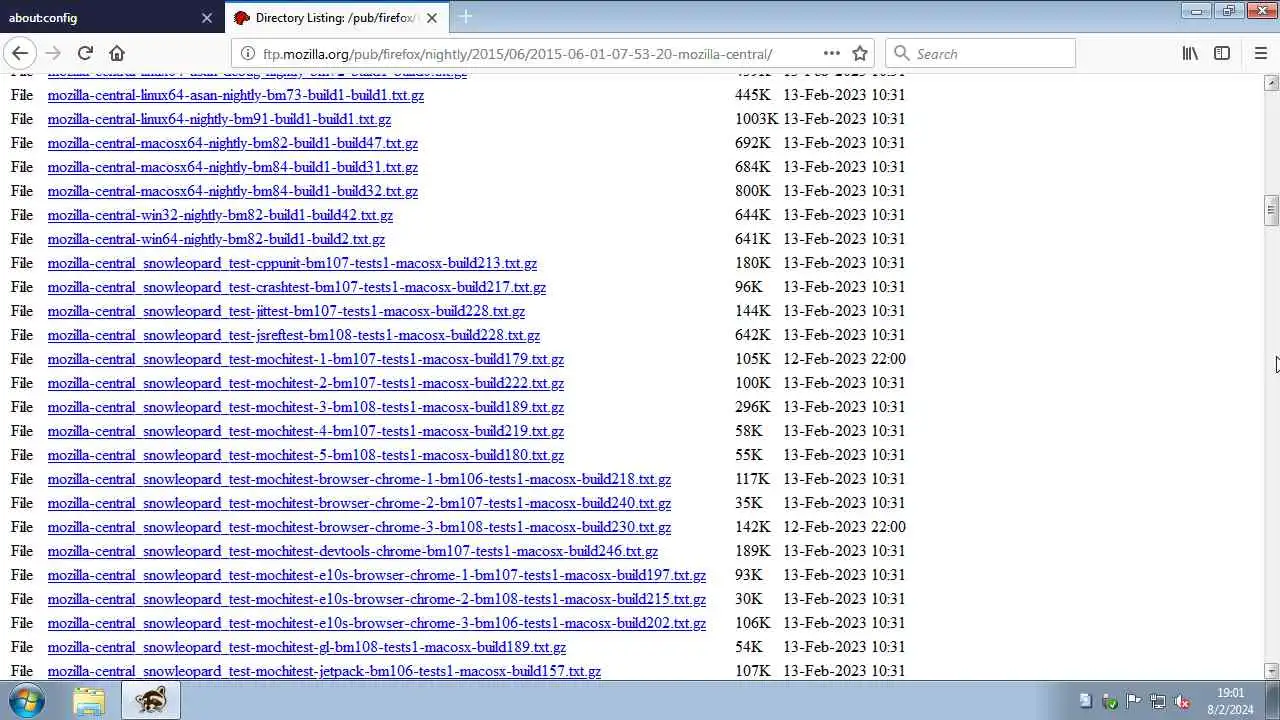Screen dimensions: 1280x720
Task: Click the page scrollbar down arrow
Action: pyautogui.click(x=1271, y=672)
